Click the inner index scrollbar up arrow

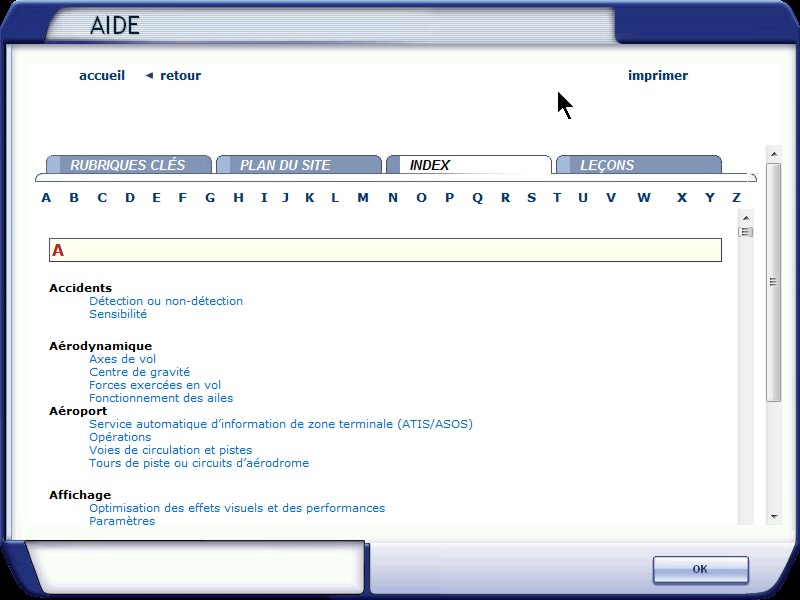[x=746, y=218]
